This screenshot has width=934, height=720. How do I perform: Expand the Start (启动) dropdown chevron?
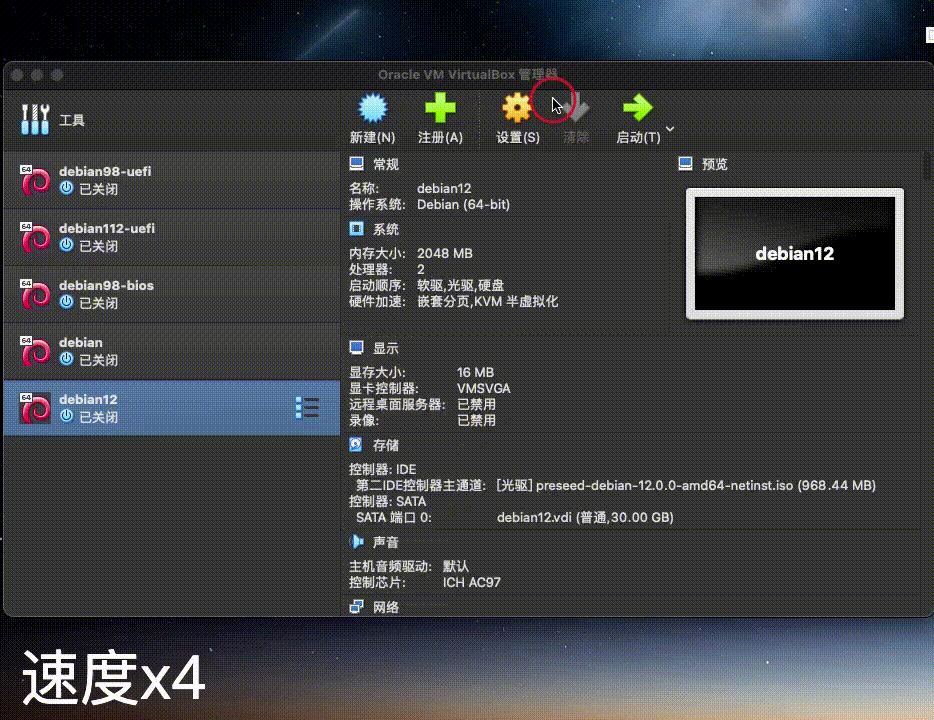[670, 129]
